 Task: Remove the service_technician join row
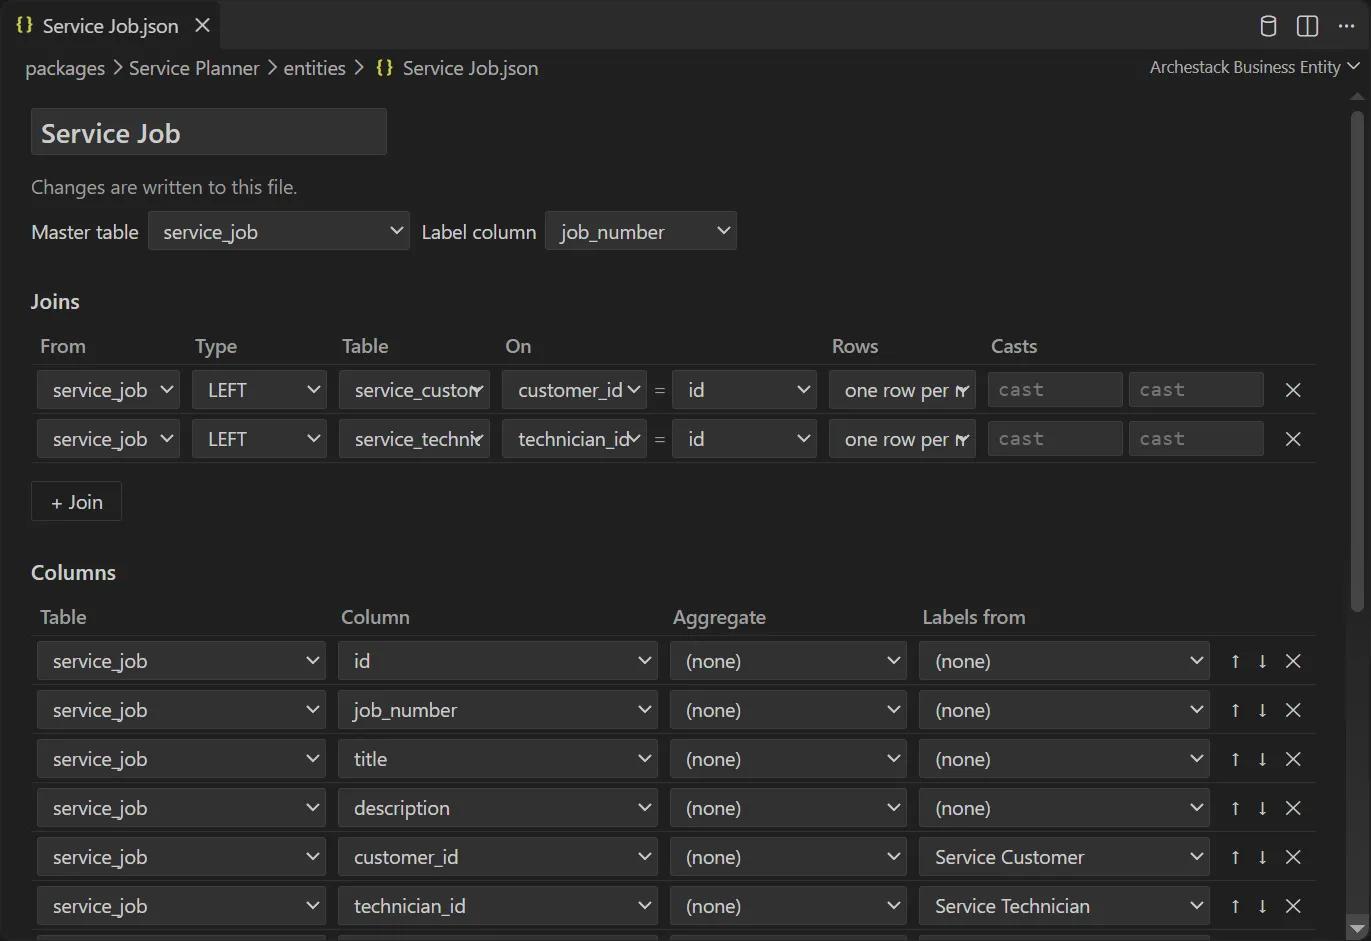[1293, 439]
